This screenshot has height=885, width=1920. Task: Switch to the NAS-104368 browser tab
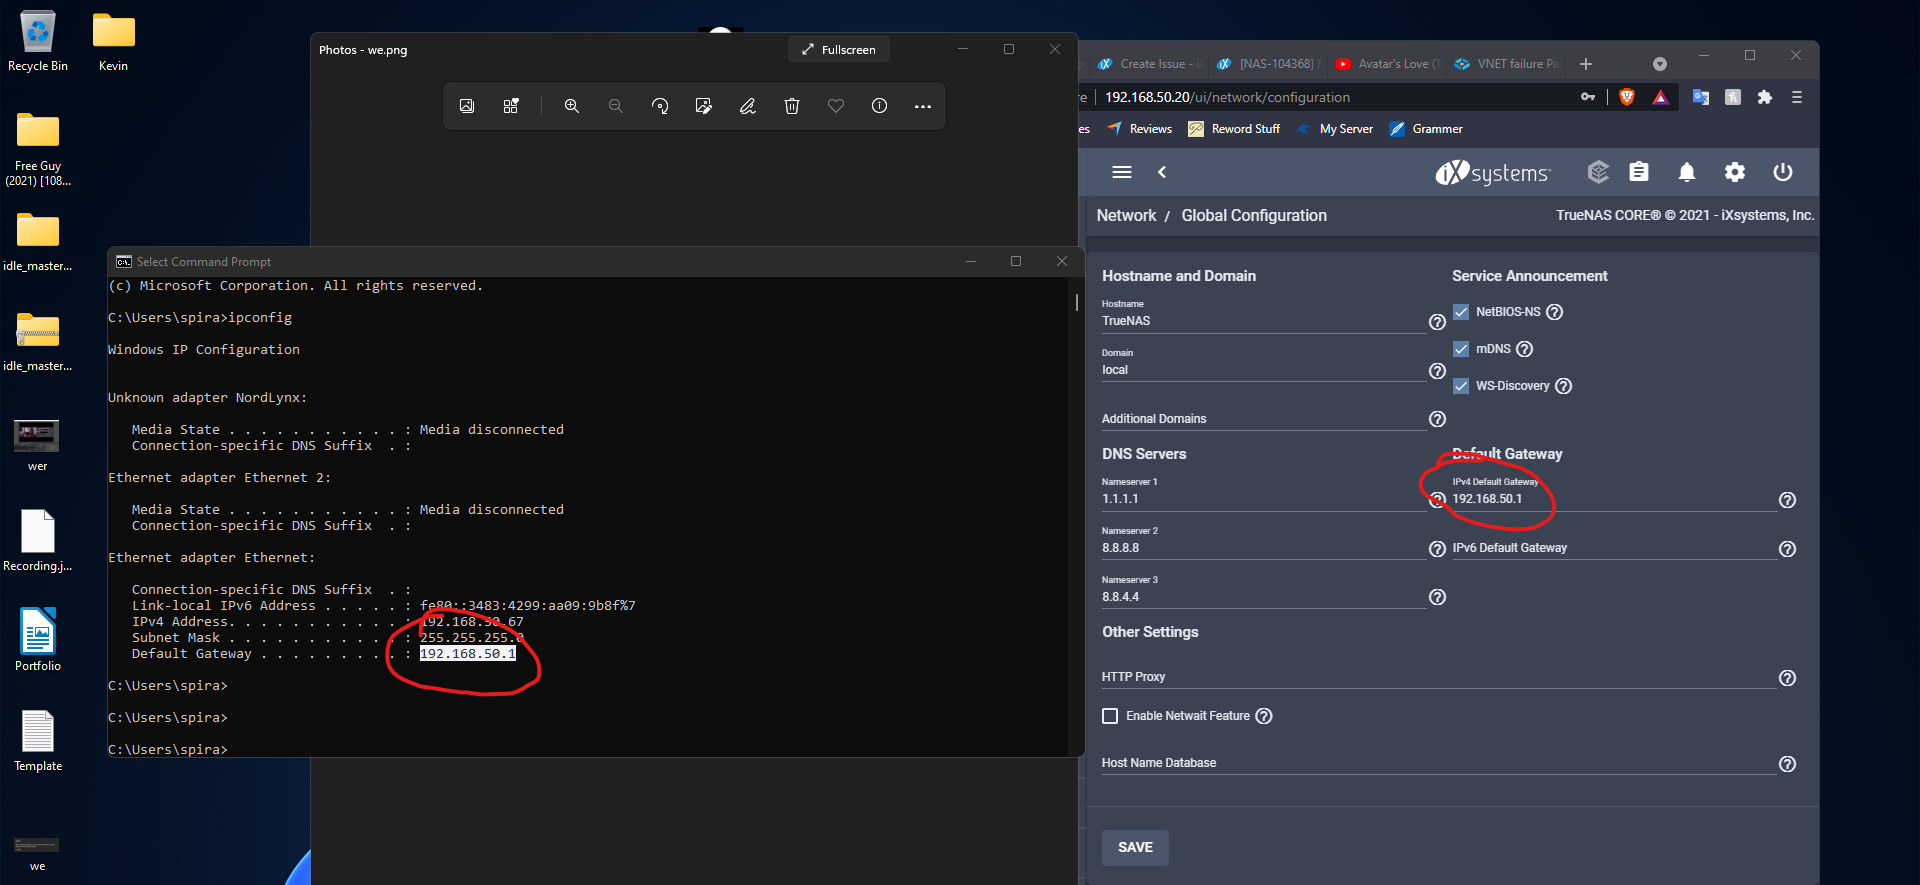1266,64
